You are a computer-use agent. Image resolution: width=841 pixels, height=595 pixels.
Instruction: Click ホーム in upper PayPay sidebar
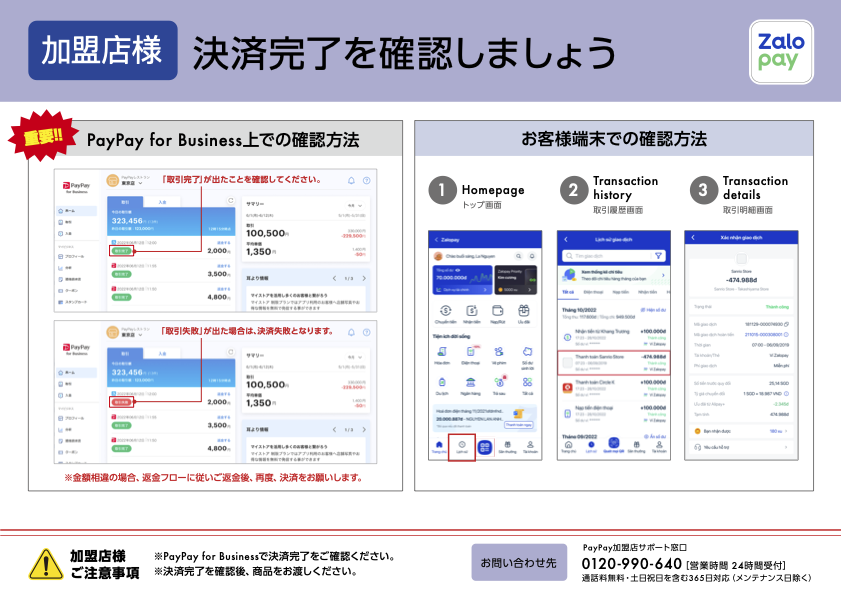tap(77, 211)
